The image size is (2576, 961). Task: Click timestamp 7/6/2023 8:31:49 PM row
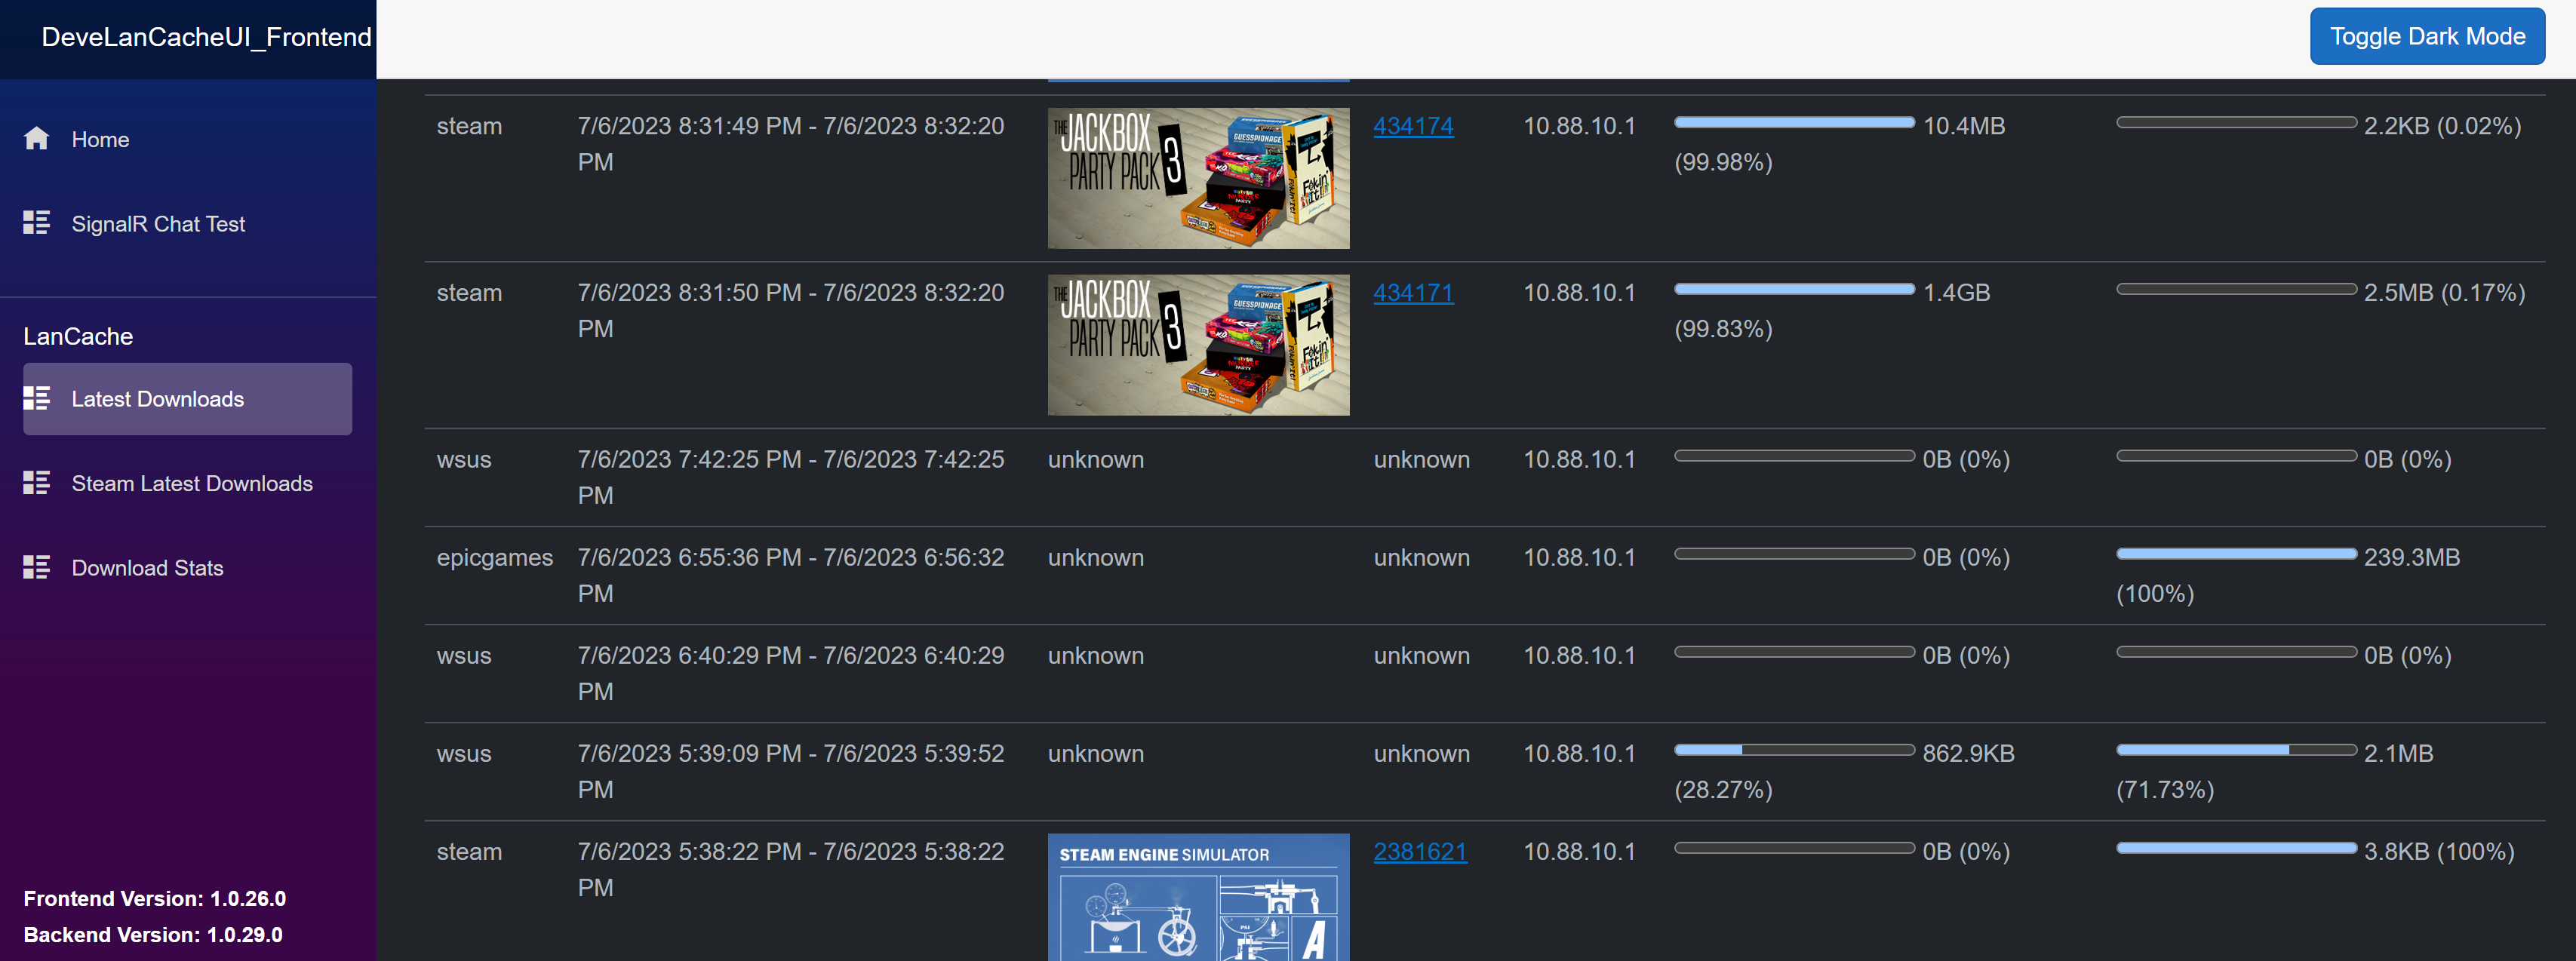pos(791,144)
